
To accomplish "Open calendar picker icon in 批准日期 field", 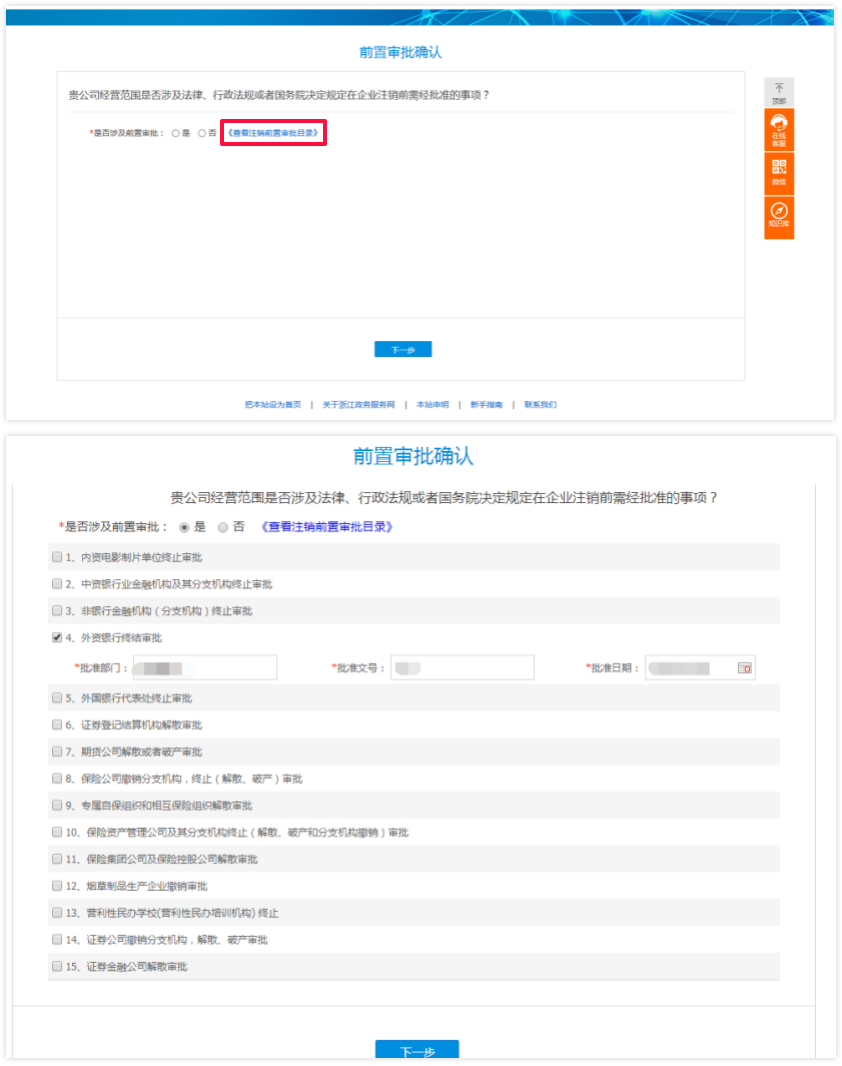I will (x=744, y=668).
